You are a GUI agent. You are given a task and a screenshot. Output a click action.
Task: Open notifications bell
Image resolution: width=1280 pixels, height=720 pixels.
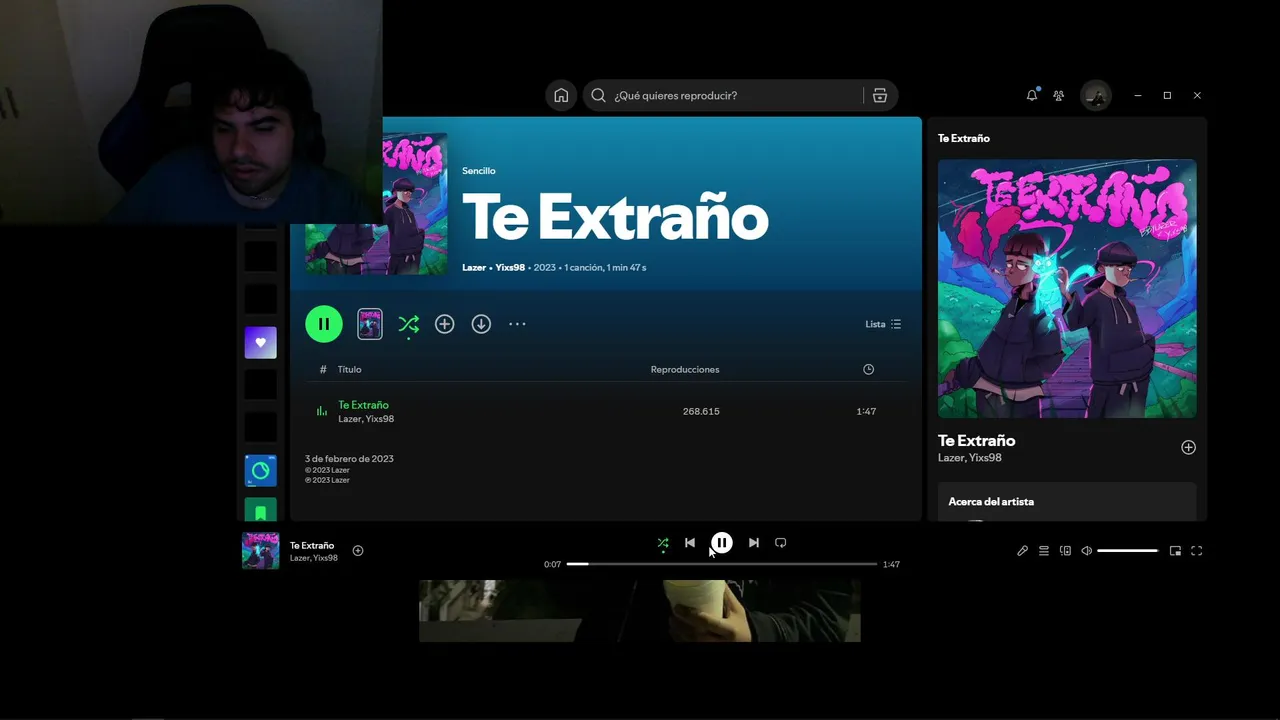1032,95
